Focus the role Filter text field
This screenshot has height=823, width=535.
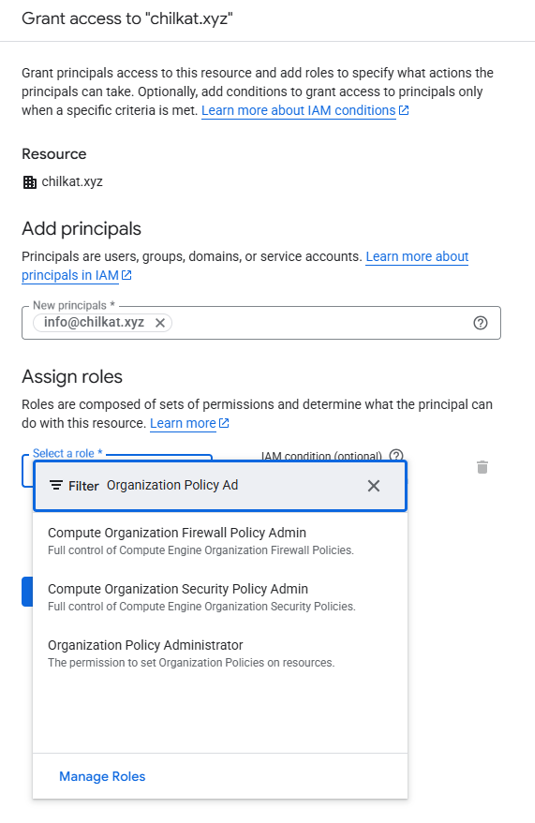231,486
